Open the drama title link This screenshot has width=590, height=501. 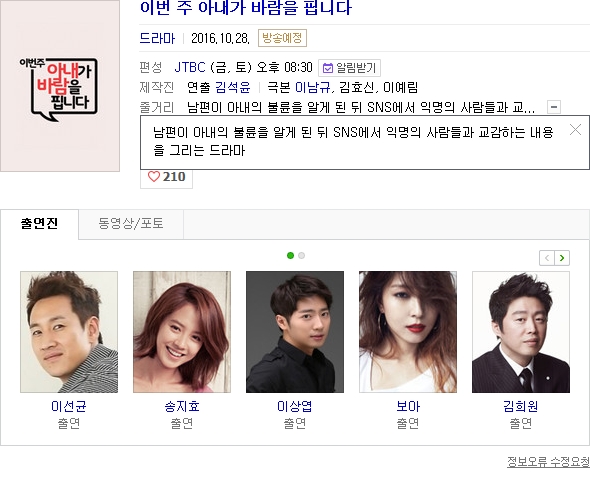coord(246,8)
